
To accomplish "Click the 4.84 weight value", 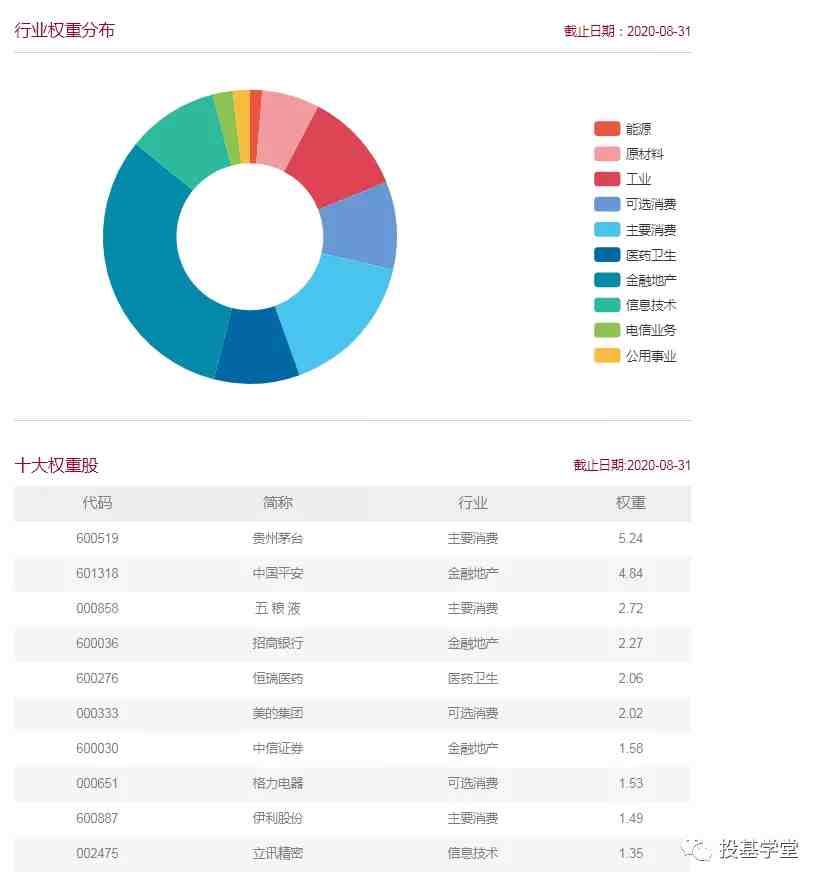I will 630,573.
